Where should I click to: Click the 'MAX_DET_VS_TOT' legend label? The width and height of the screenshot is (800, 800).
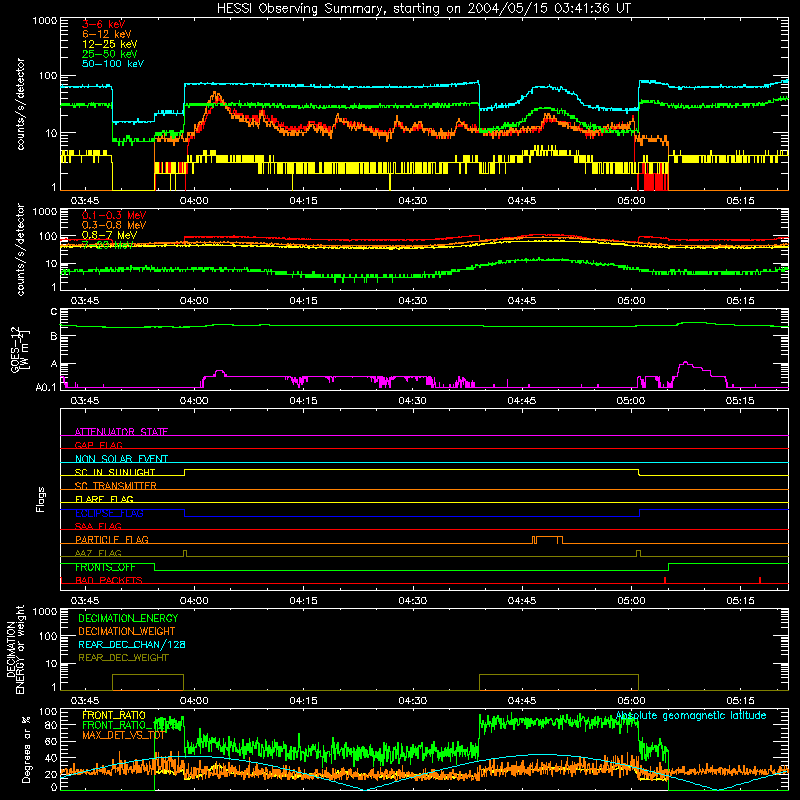coord(123,735)
